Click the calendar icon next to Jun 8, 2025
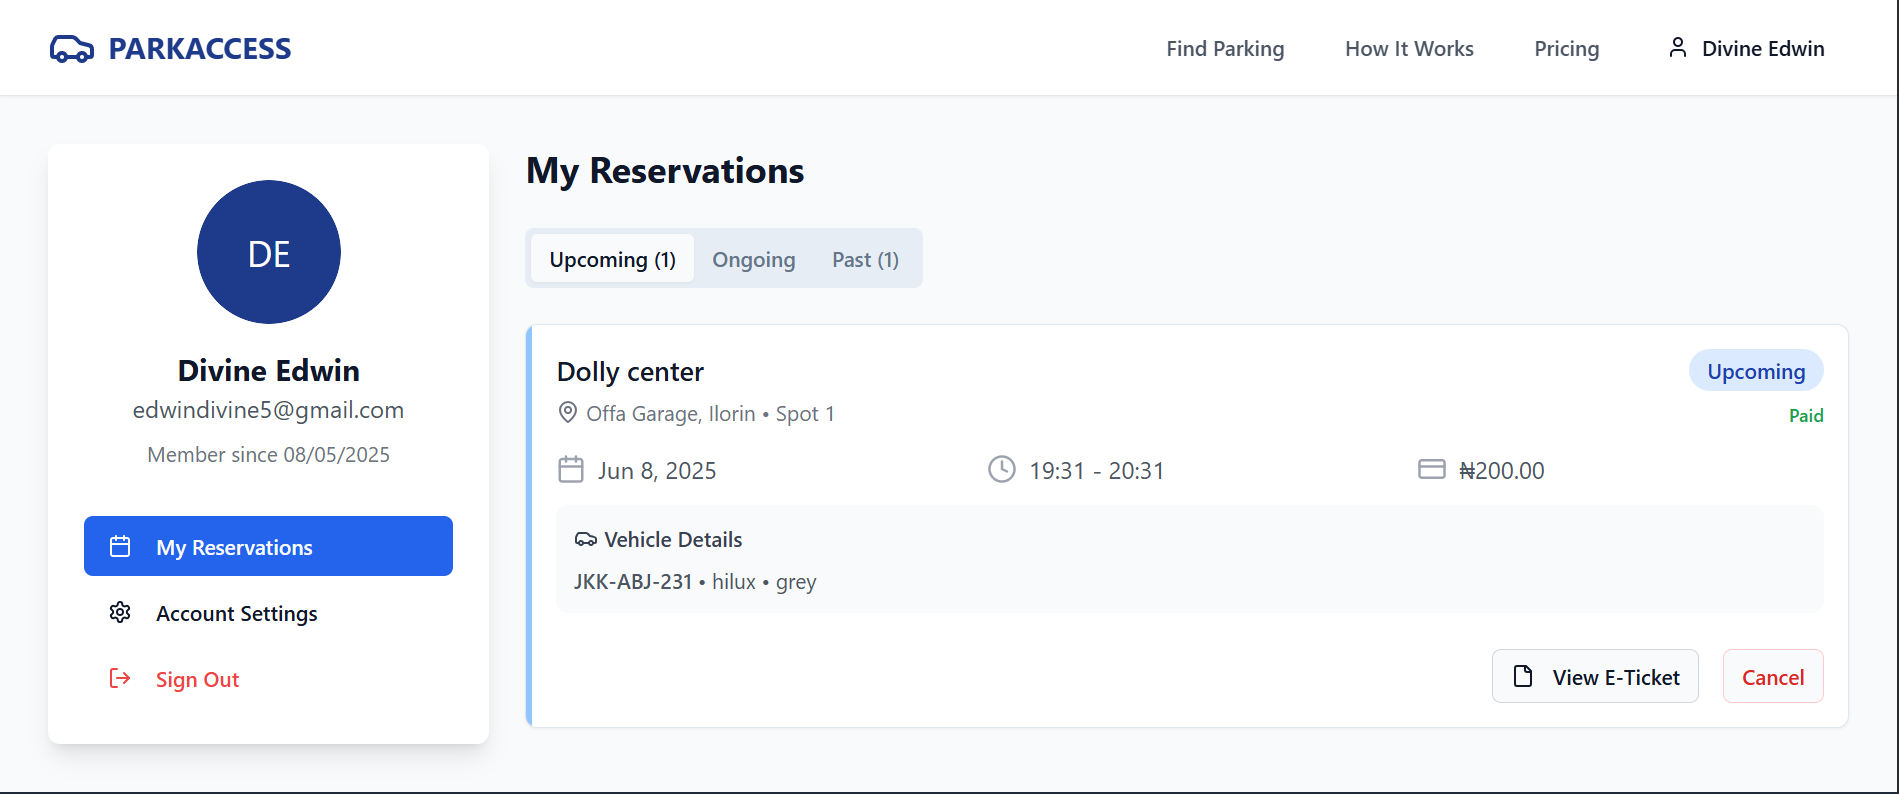 click(571, 470)
